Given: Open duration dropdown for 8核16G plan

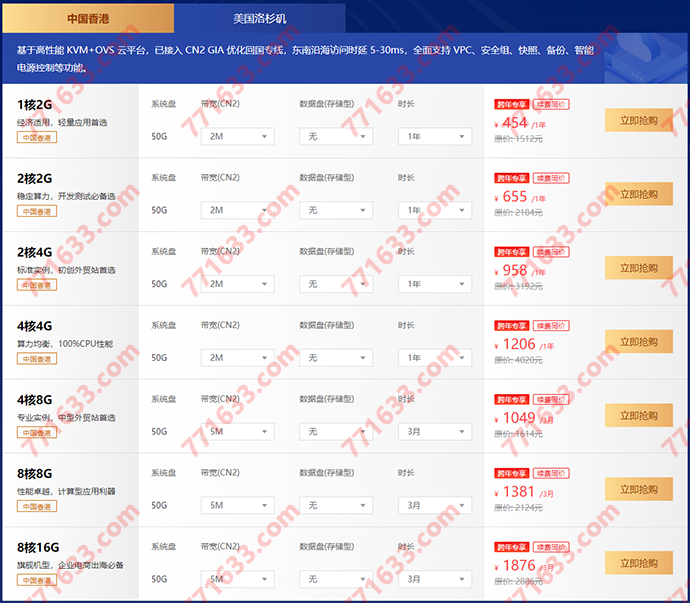Looking at the screenshot, I should tap(435, 579).
